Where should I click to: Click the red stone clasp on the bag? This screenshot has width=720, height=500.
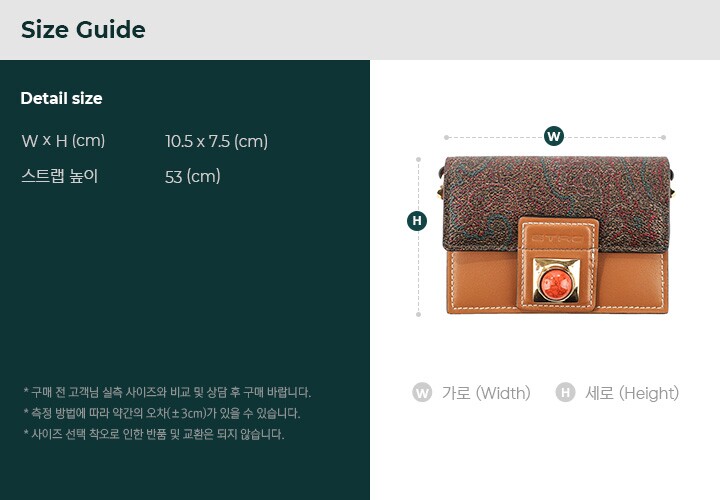click(x=556, y=280)
